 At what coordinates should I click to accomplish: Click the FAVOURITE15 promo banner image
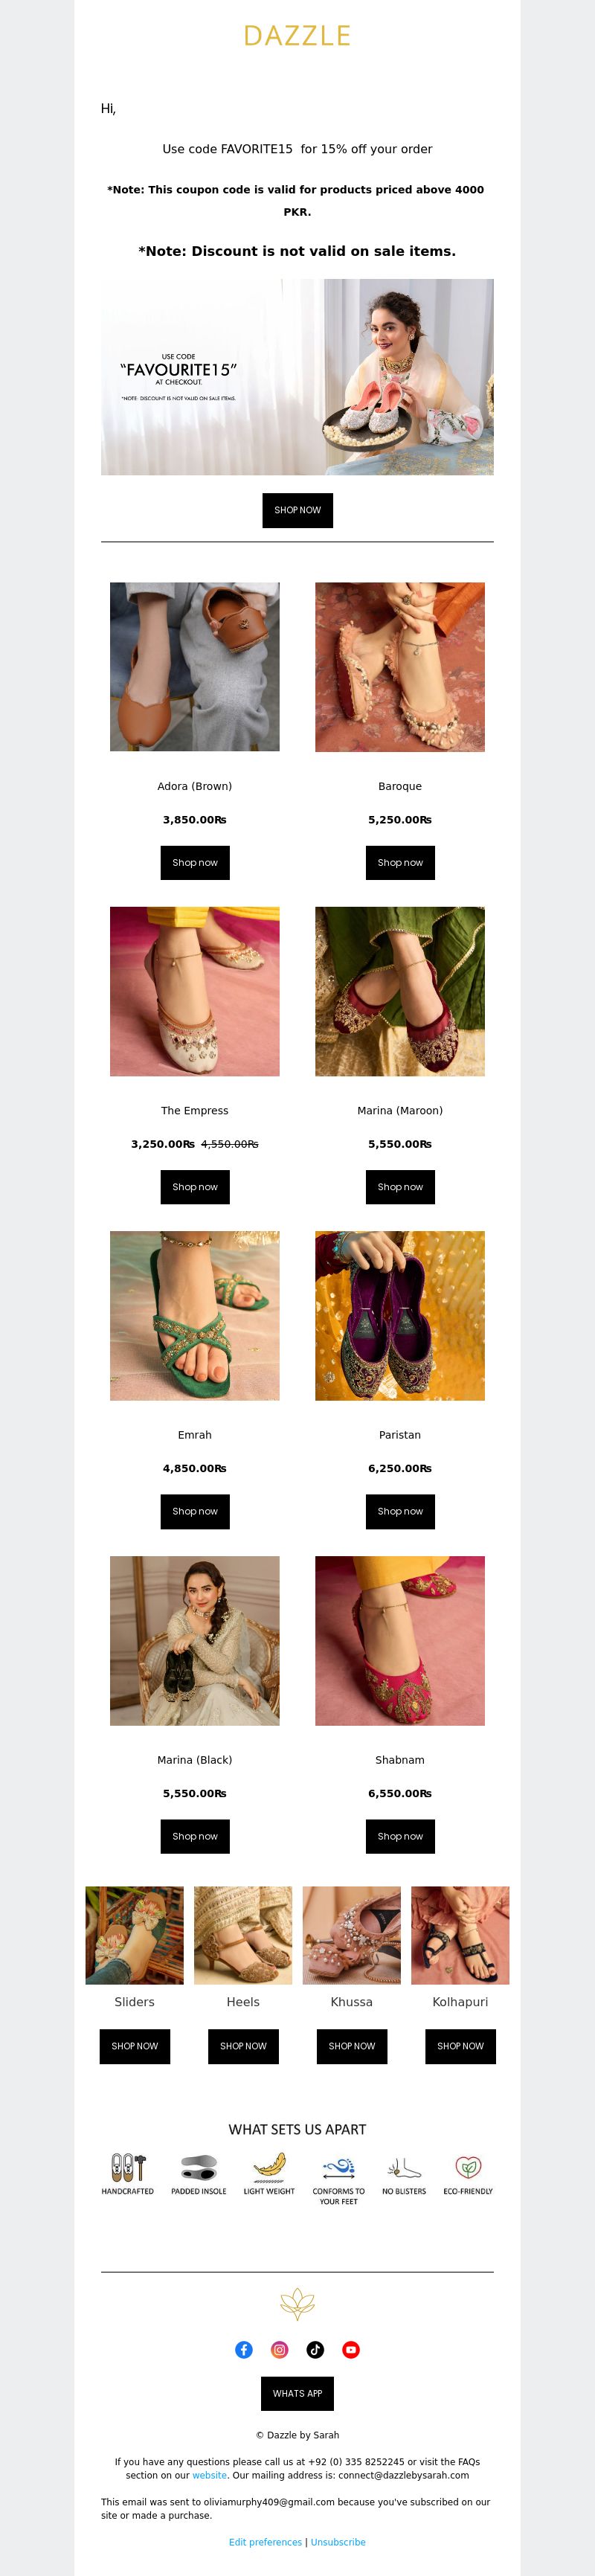(297, 377)
